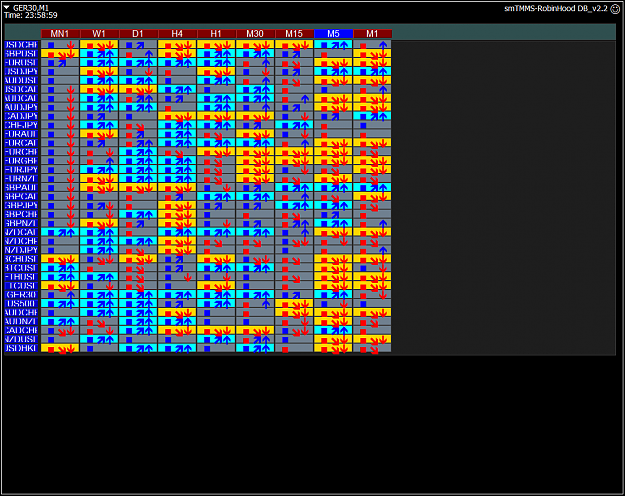
Task: Click the NZDCAD MN1 cyan buy-signal cell
Action: (60, 232)
